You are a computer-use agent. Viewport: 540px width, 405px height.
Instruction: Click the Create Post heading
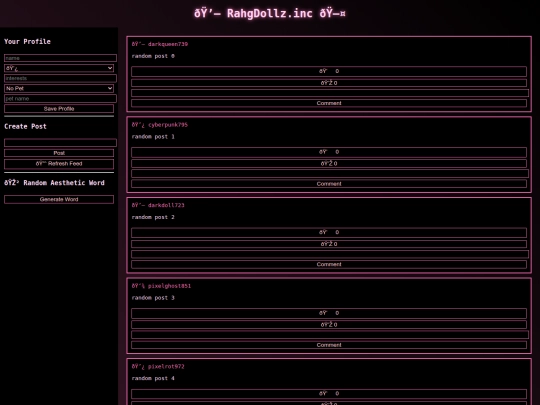25,126
